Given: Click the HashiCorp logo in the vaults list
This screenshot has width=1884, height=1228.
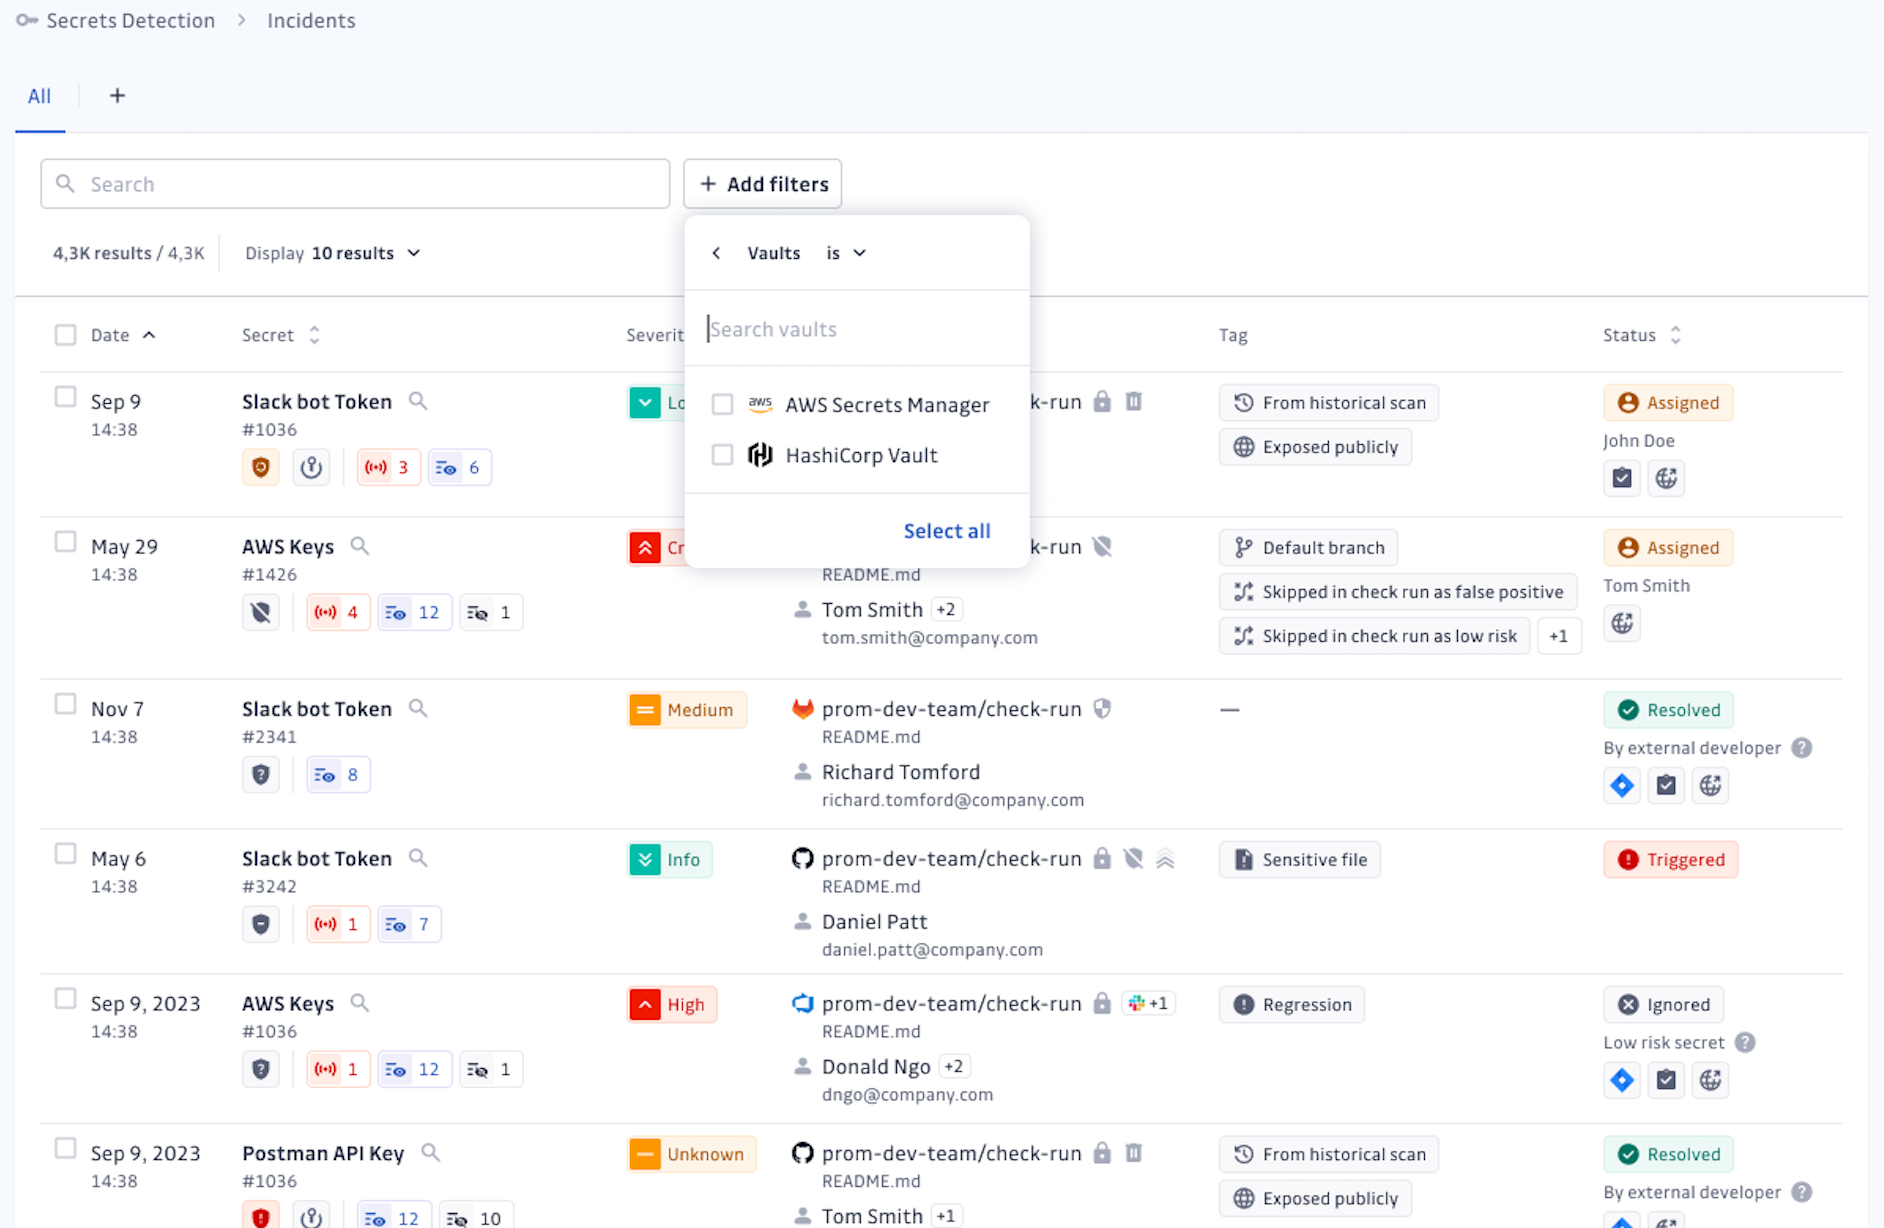Looking at the screenshot, I should point(760,455).
